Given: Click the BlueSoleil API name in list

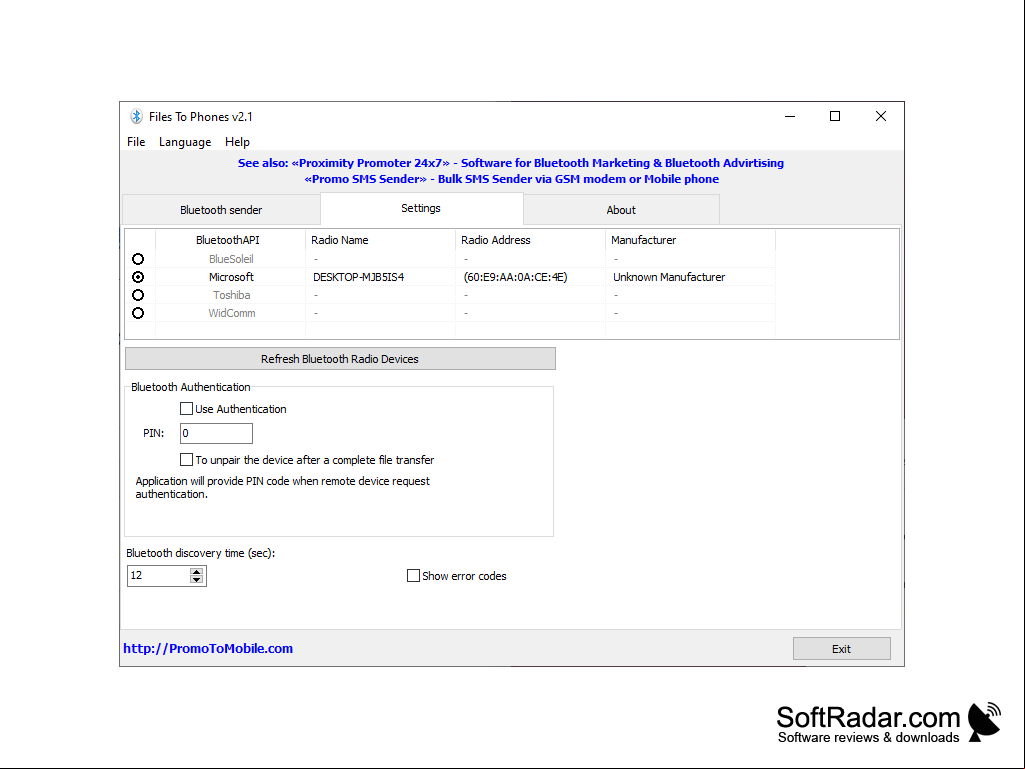Looking at the screenshot, I should point(231,259).
